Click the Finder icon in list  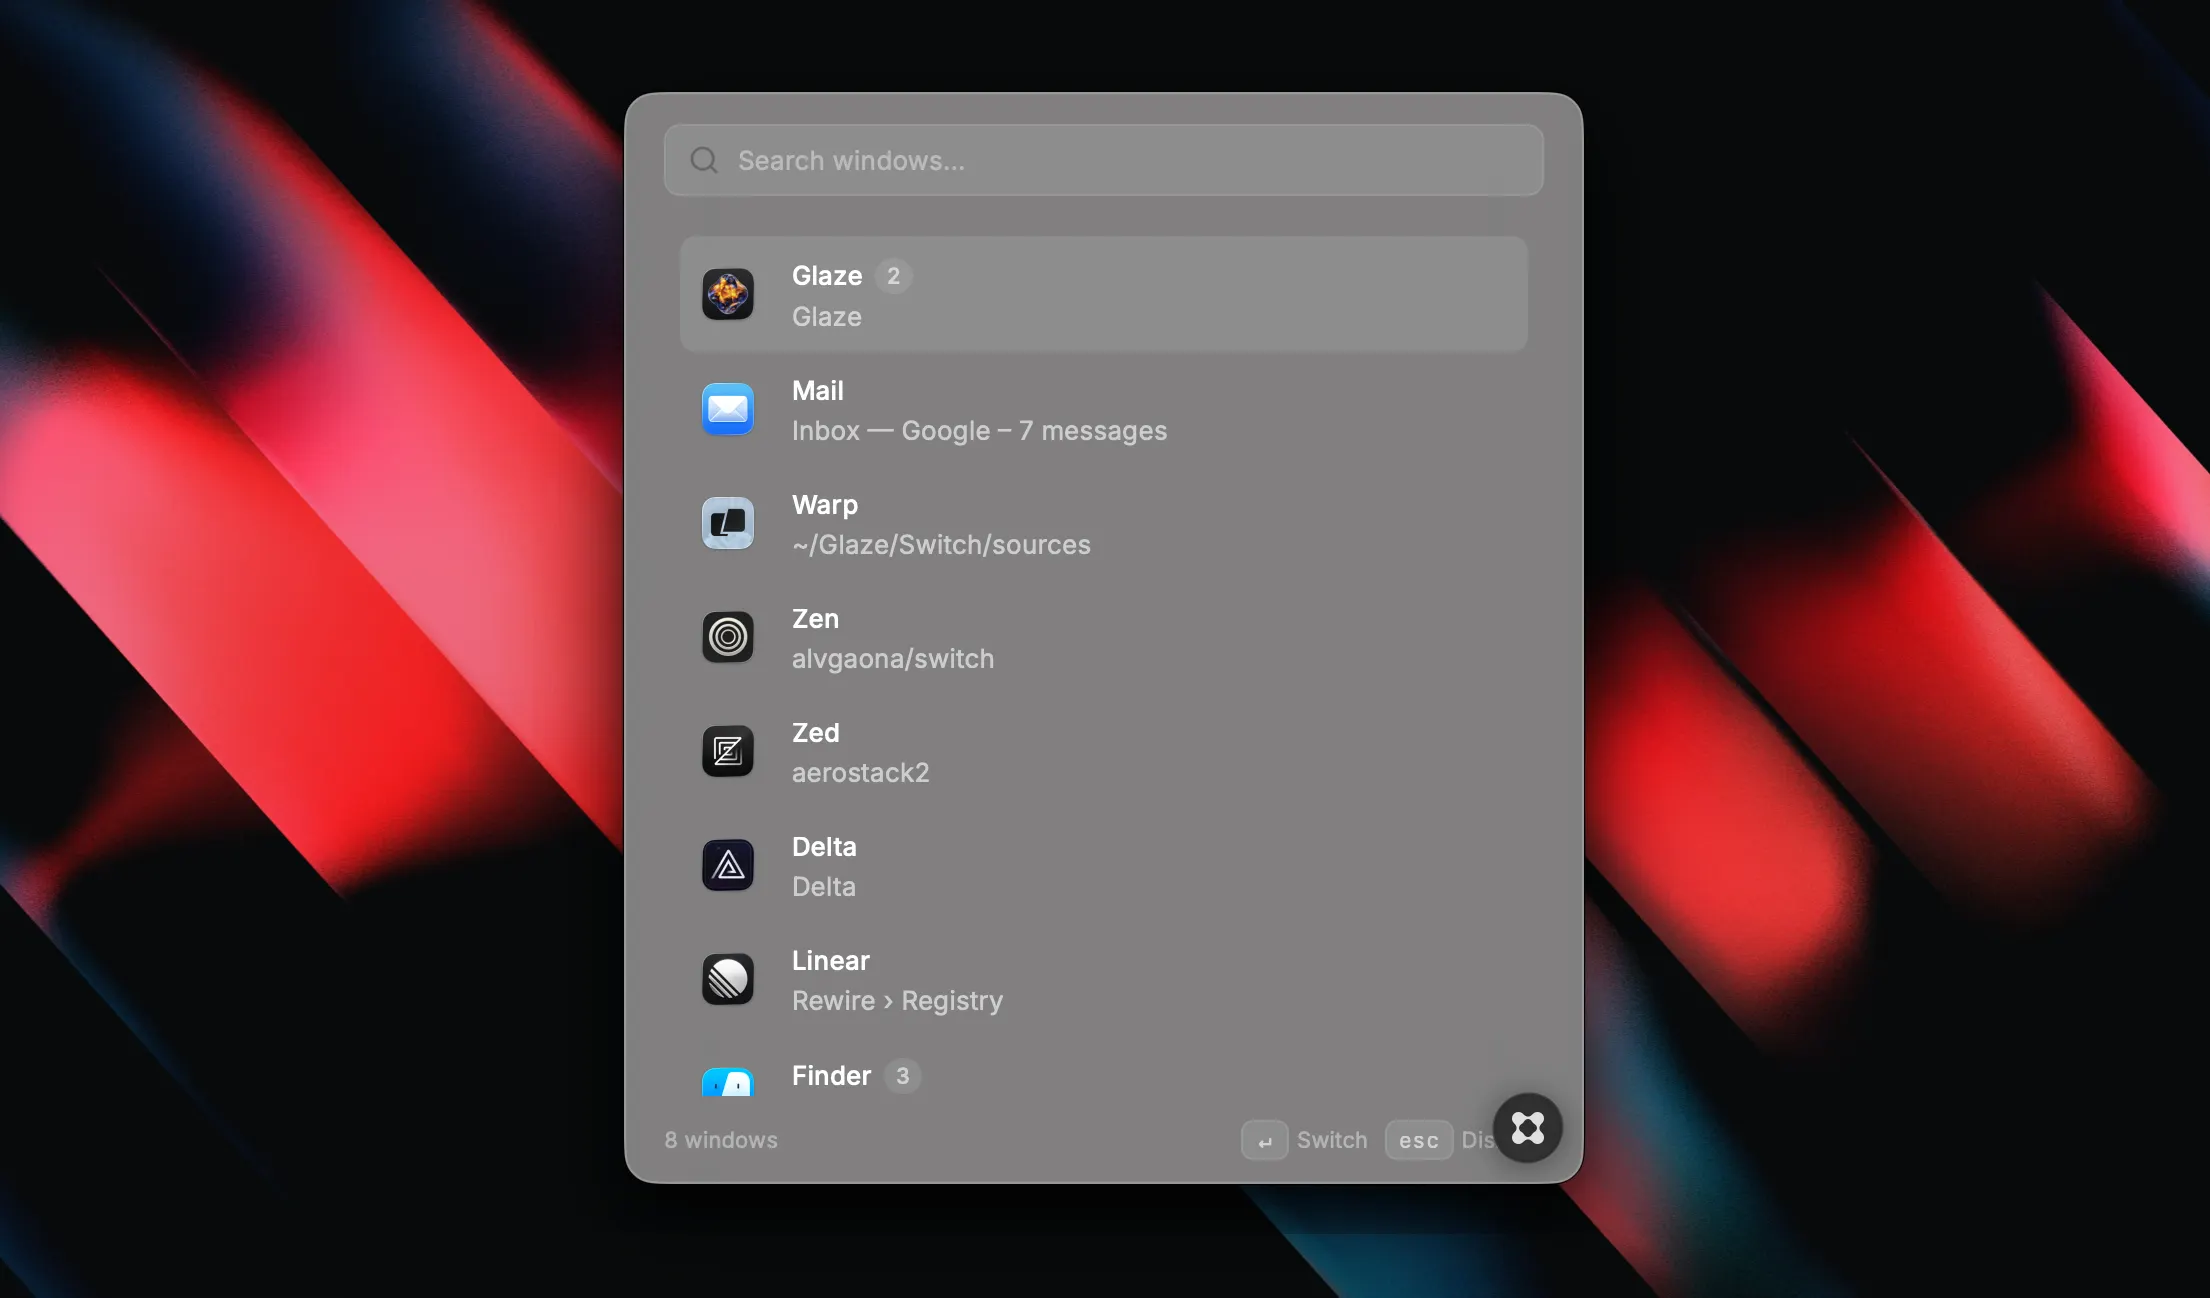tap(728, 1082)
